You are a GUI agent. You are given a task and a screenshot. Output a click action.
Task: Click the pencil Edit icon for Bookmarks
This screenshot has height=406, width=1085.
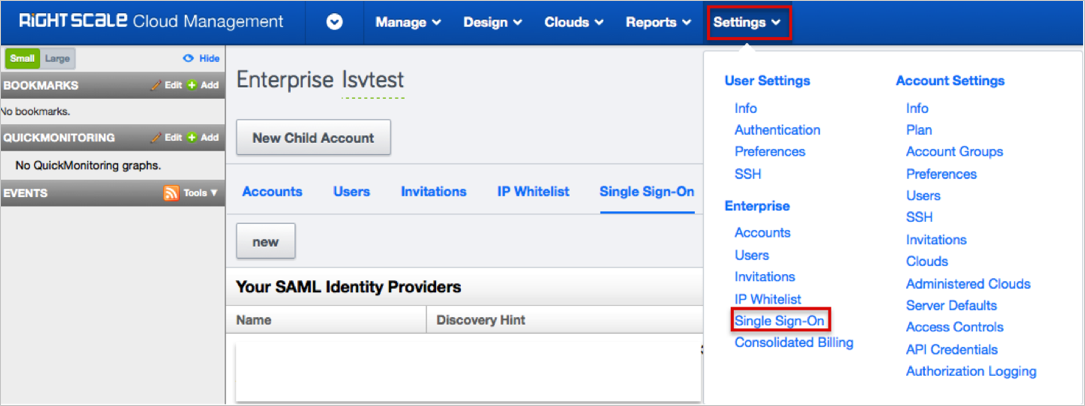click(x=156, y=86)
